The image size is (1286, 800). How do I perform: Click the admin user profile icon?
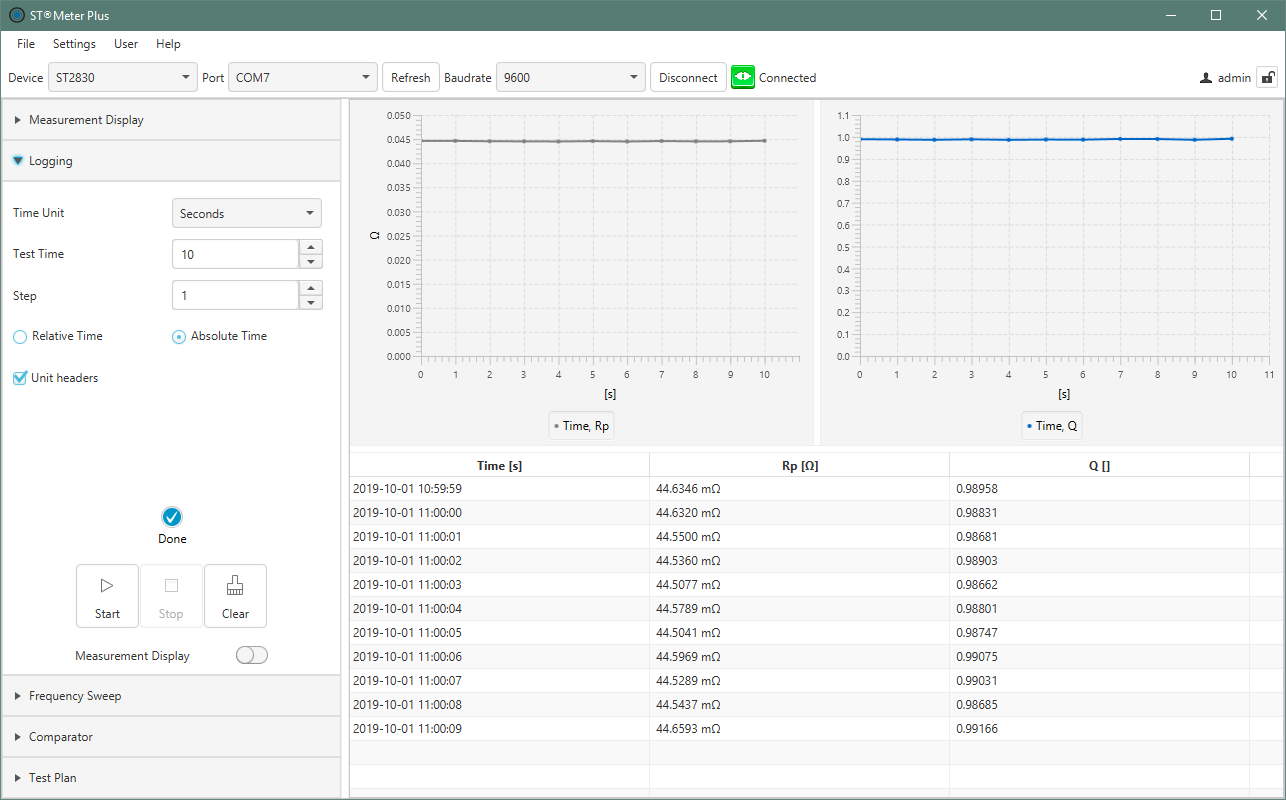[1206, 78]
